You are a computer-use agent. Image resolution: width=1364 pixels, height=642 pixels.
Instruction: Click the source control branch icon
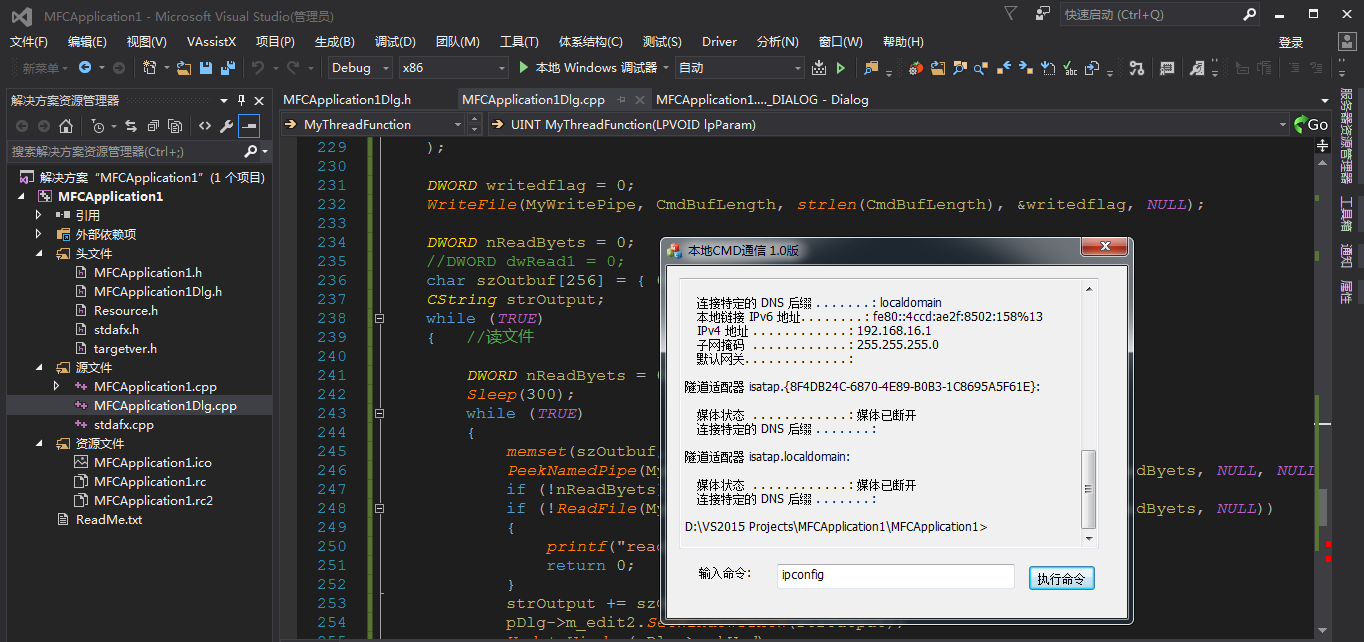click(1136, 67)
